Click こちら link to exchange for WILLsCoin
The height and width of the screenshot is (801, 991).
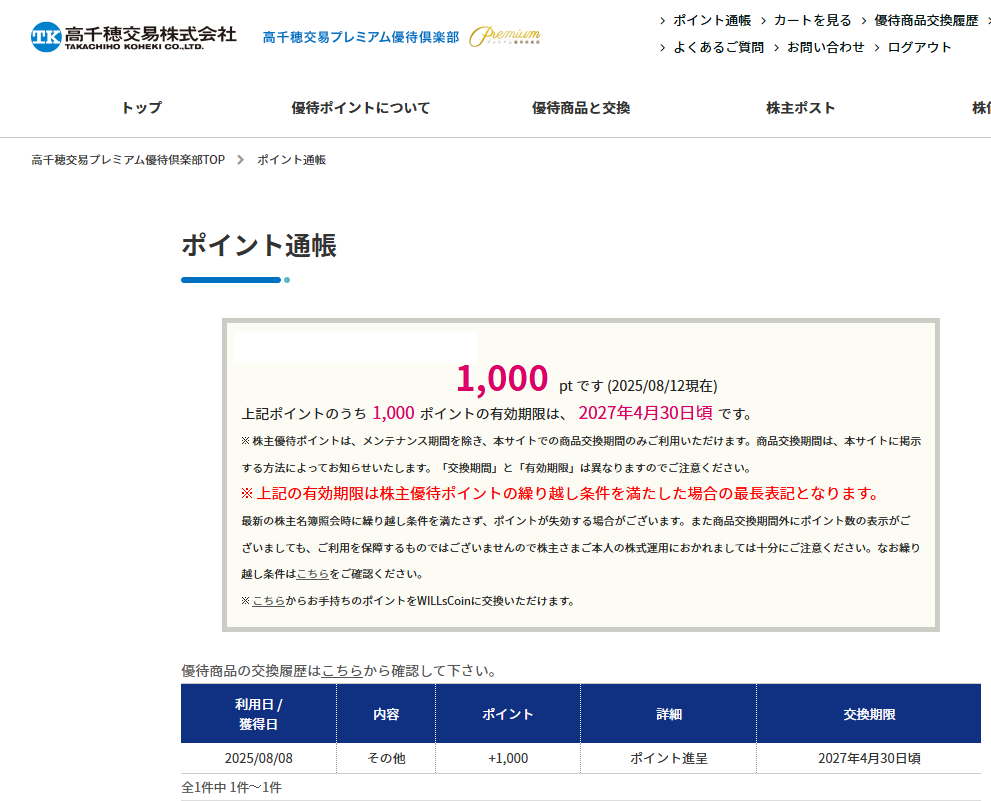tap(268, 601)
